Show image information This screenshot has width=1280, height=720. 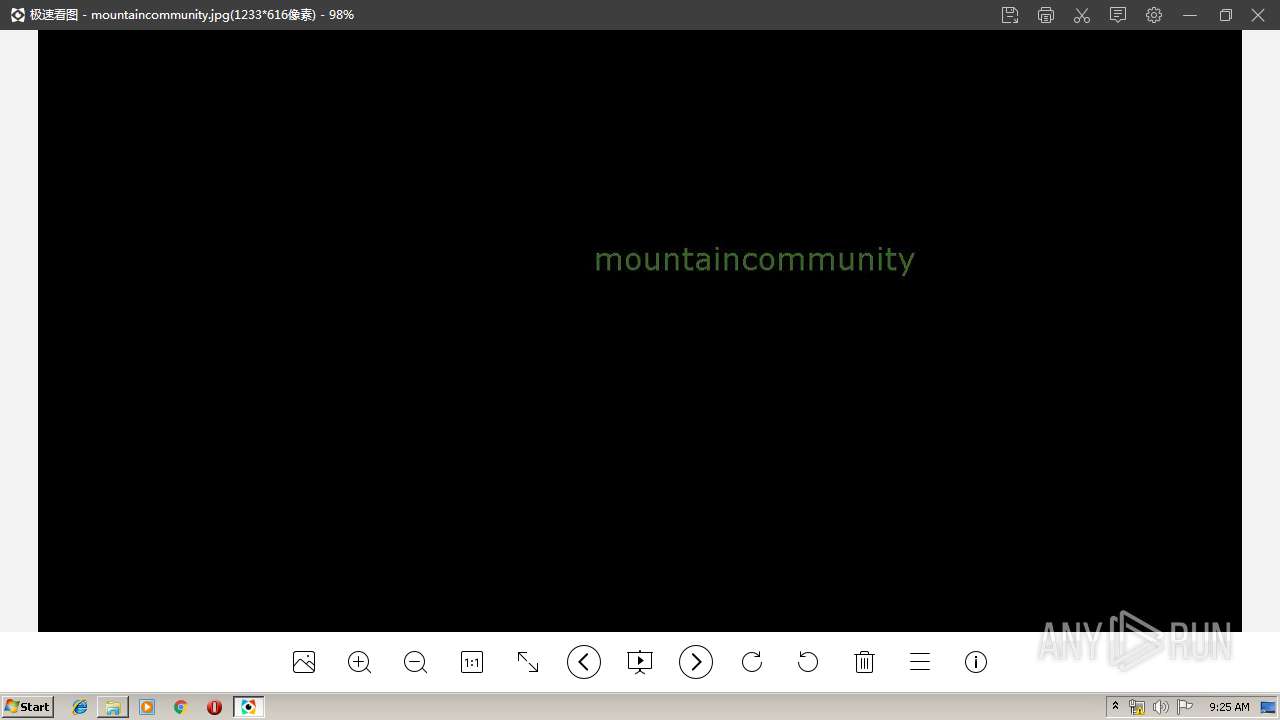tap(976, 662)
